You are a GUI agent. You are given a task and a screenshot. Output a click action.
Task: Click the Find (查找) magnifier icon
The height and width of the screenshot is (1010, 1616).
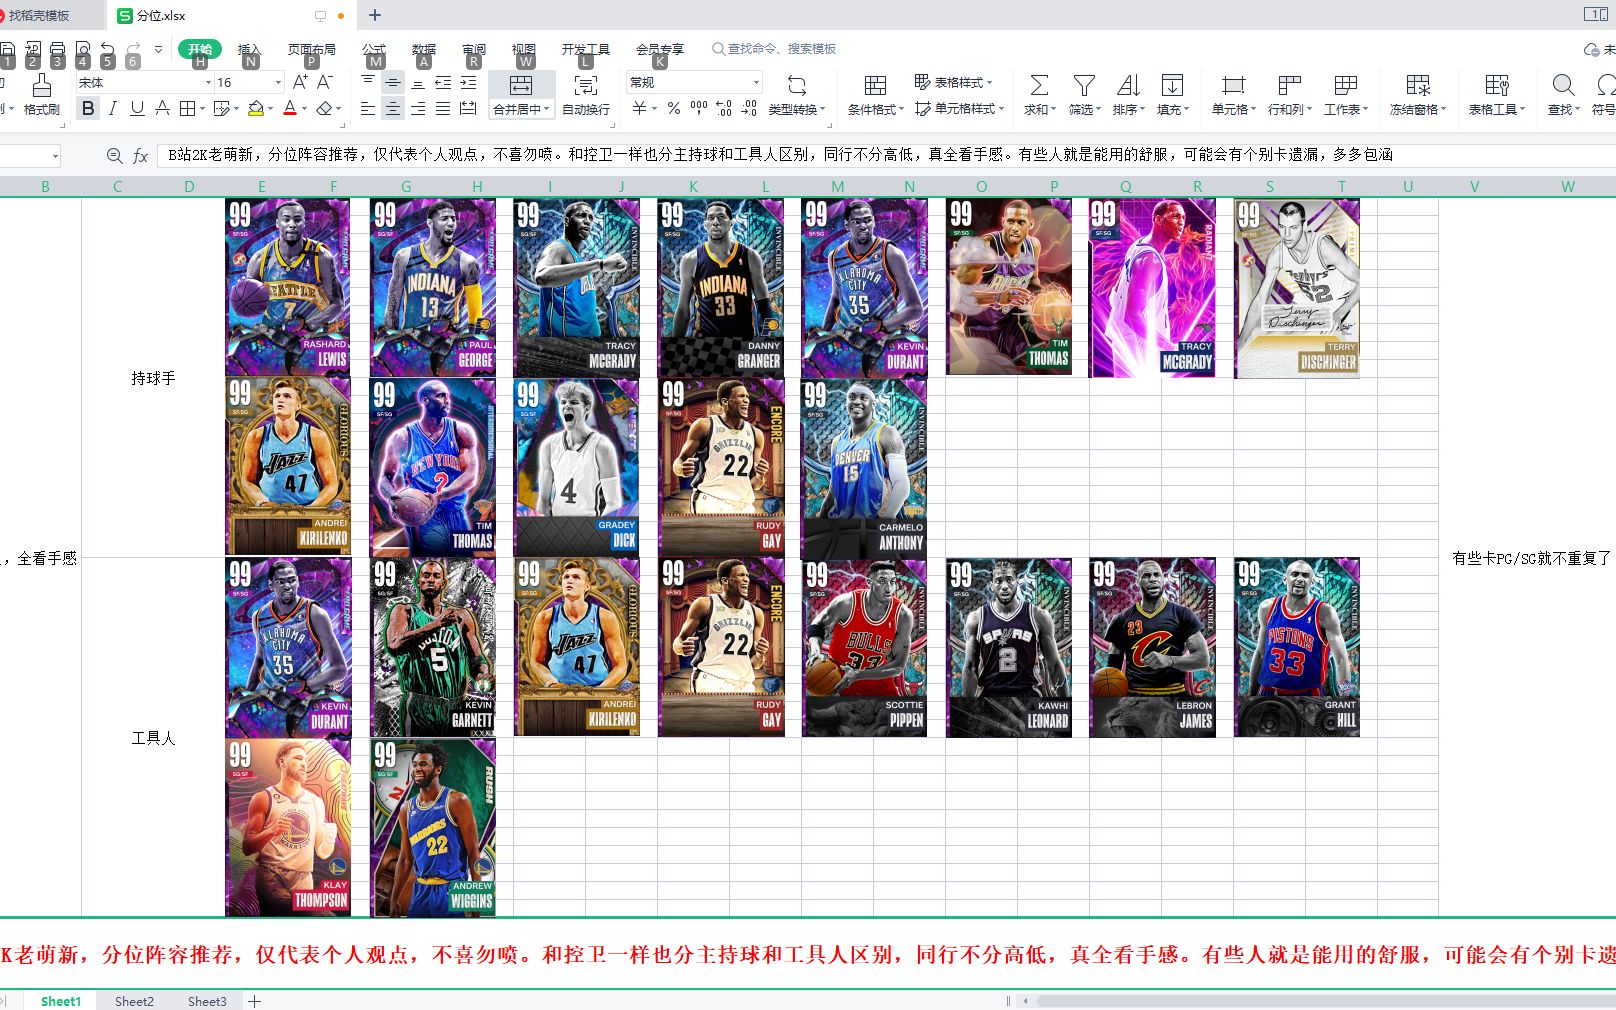click(1563, 86)
